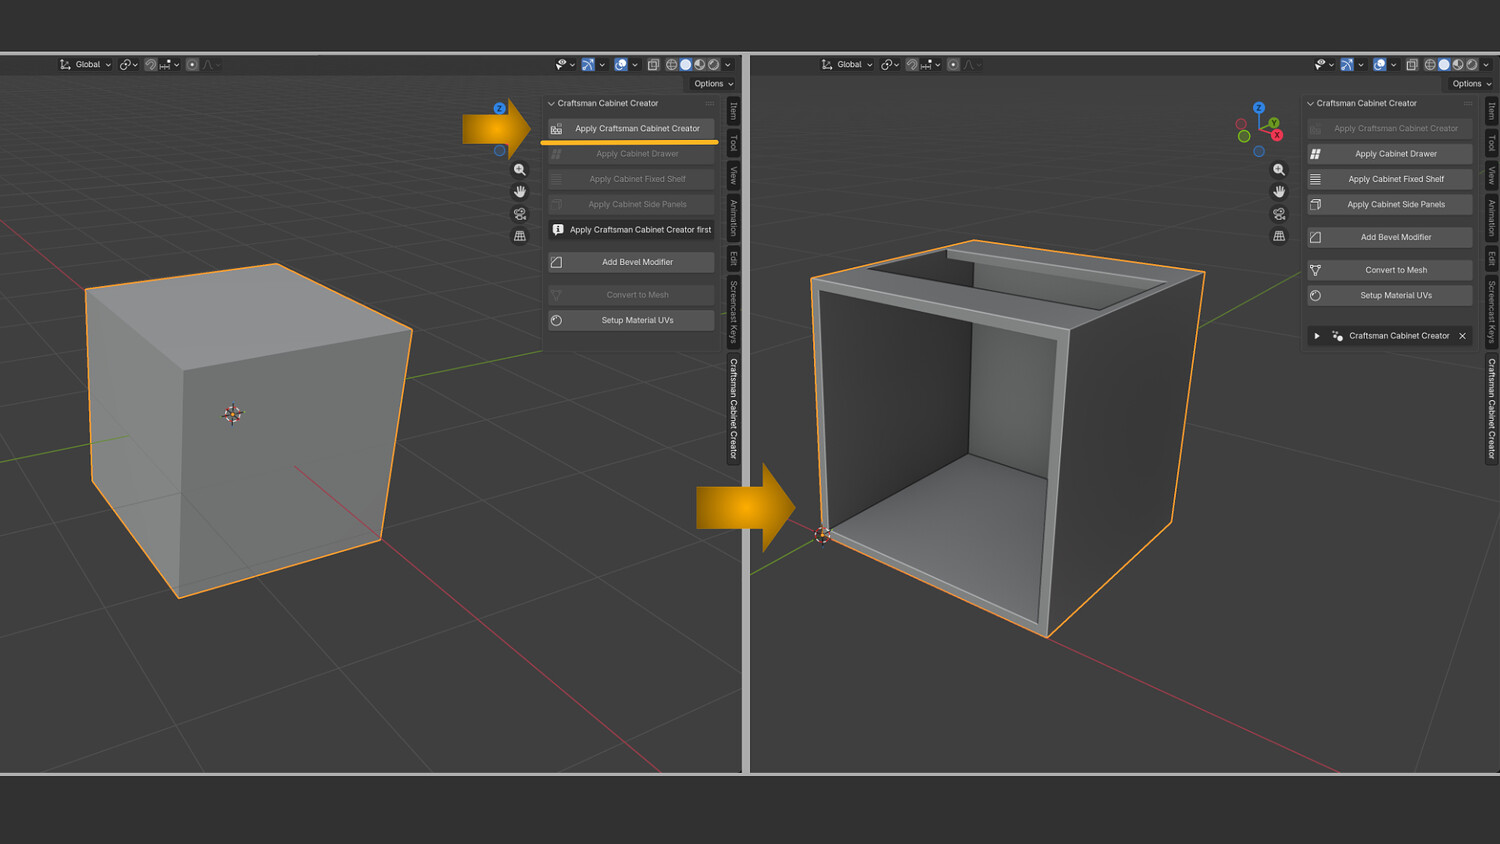Select material preview shading in right viewport header
The width and height of the screenshot is (1500, 844).
[x=1458, y=65]
